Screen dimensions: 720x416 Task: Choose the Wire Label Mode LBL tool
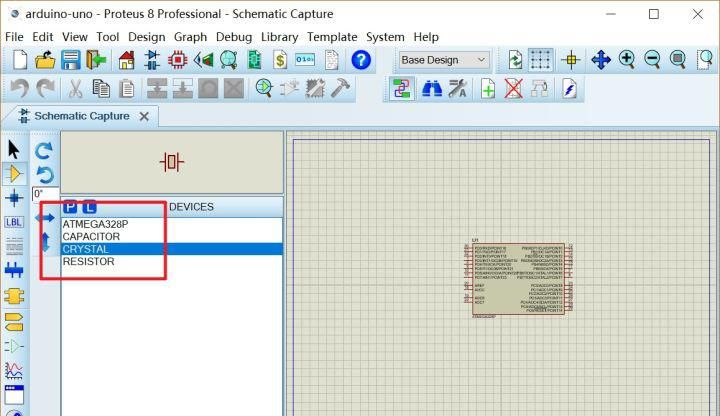pyautogui.click(x=14, y=222)
